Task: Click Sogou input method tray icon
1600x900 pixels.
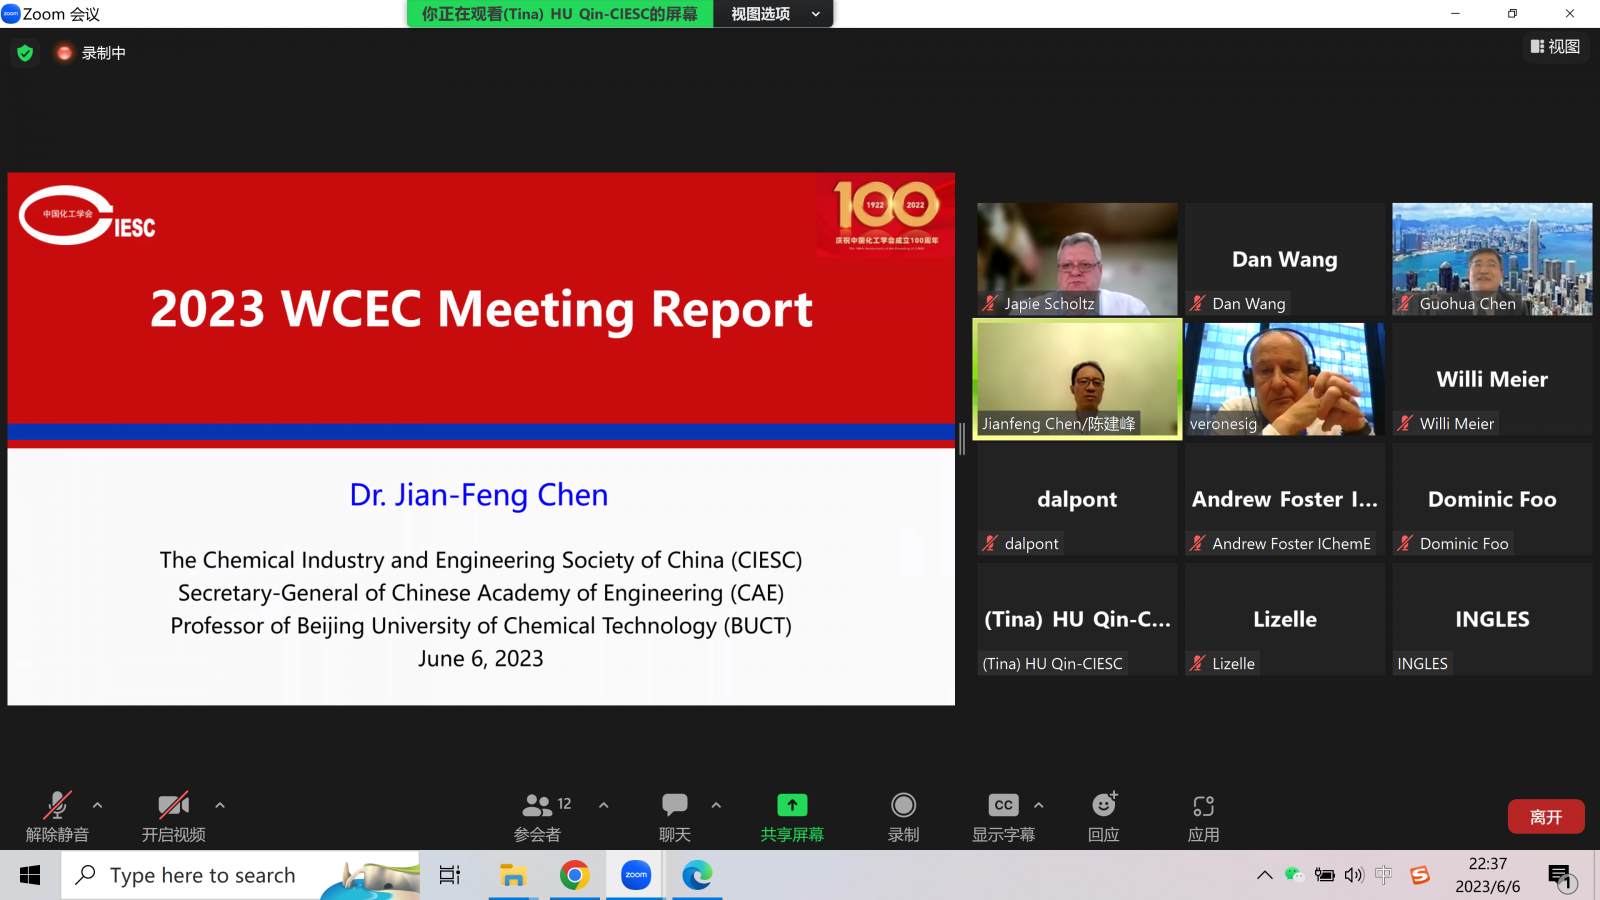Action: click(1420, 876)
